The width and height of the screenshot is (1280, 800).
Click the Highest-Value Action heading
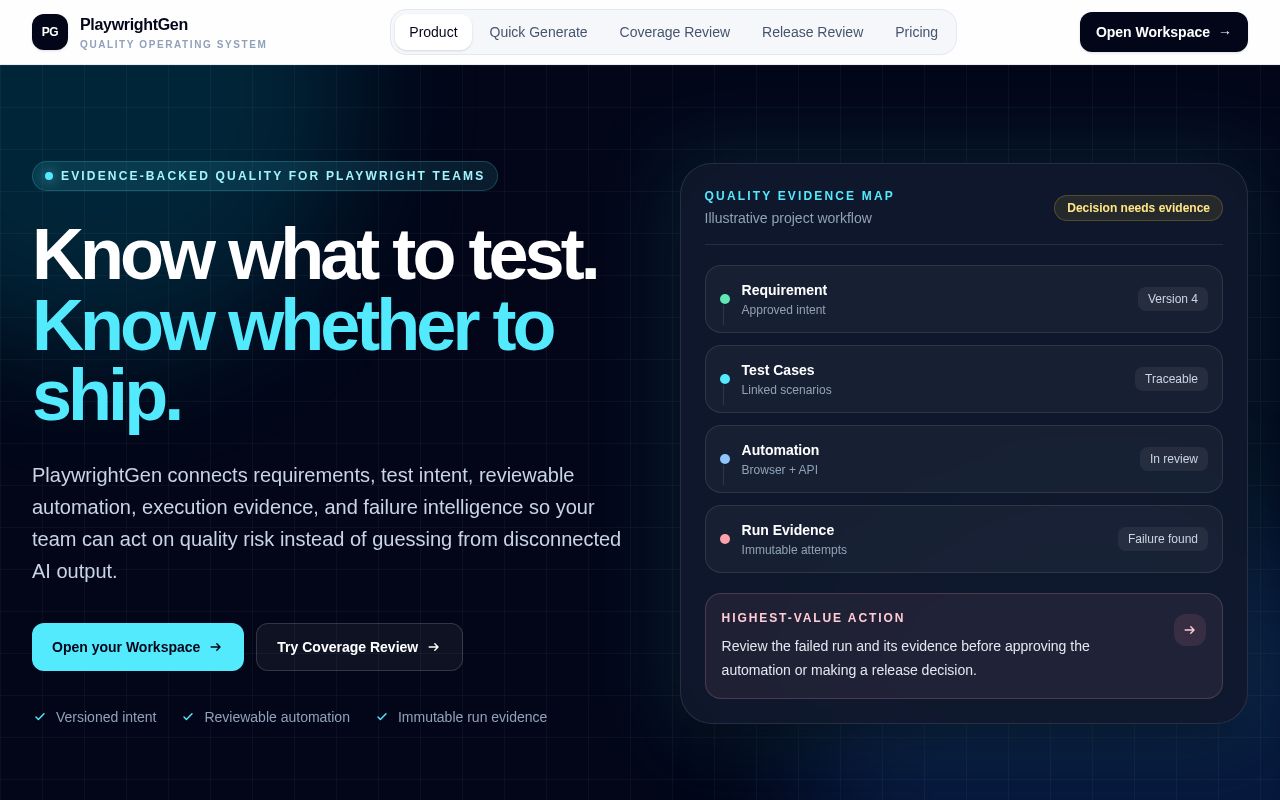point(813,618)
